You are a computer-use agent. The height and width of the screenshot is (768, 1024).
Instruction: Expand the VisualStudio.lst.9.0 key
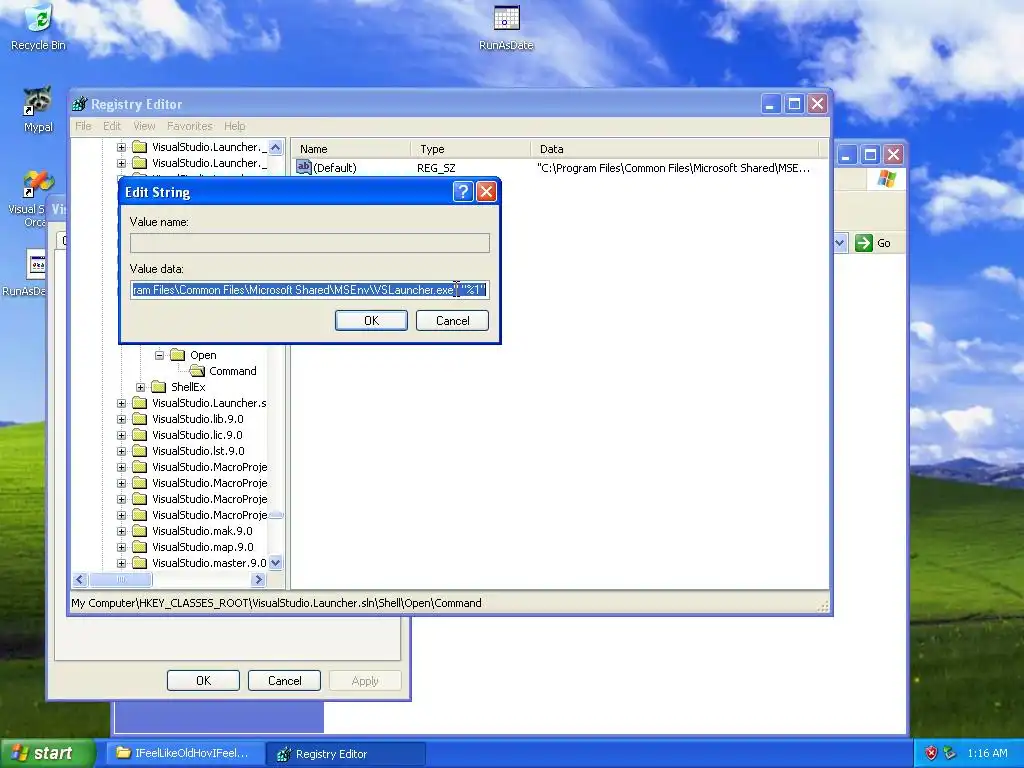[x=121, y=451]
